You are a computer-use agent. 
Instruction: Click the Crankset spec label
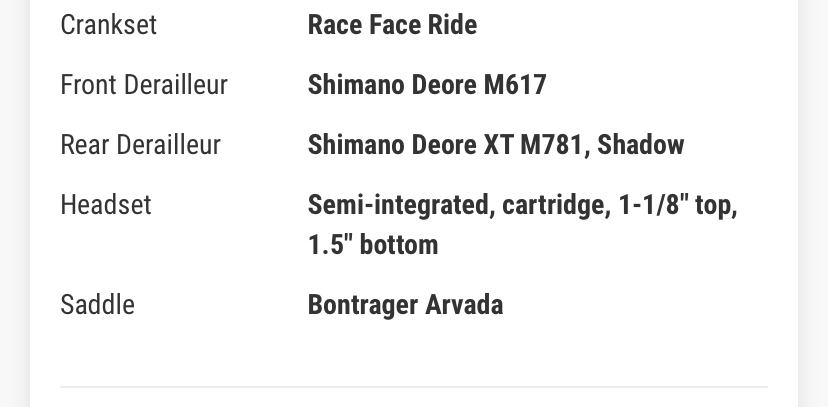[x=108, y=25]
